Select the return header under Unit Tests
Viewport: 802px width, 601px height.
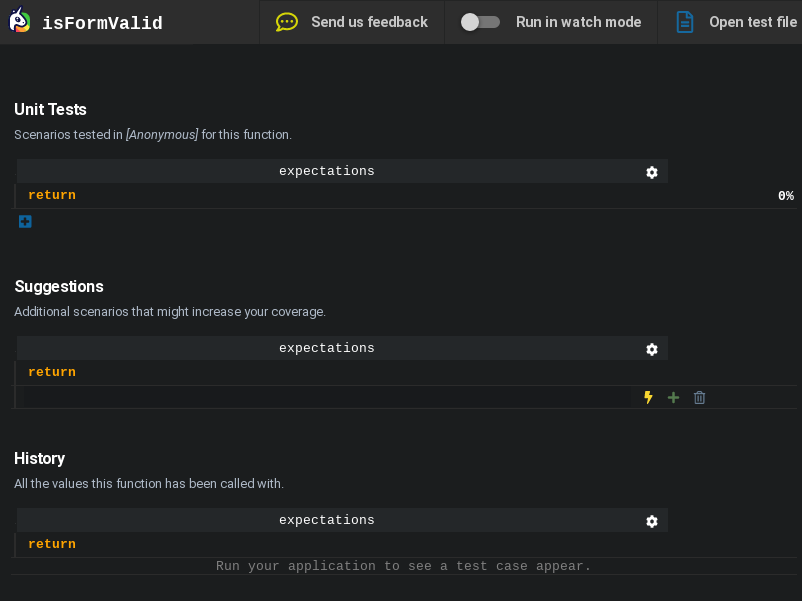tap(52, 195)
